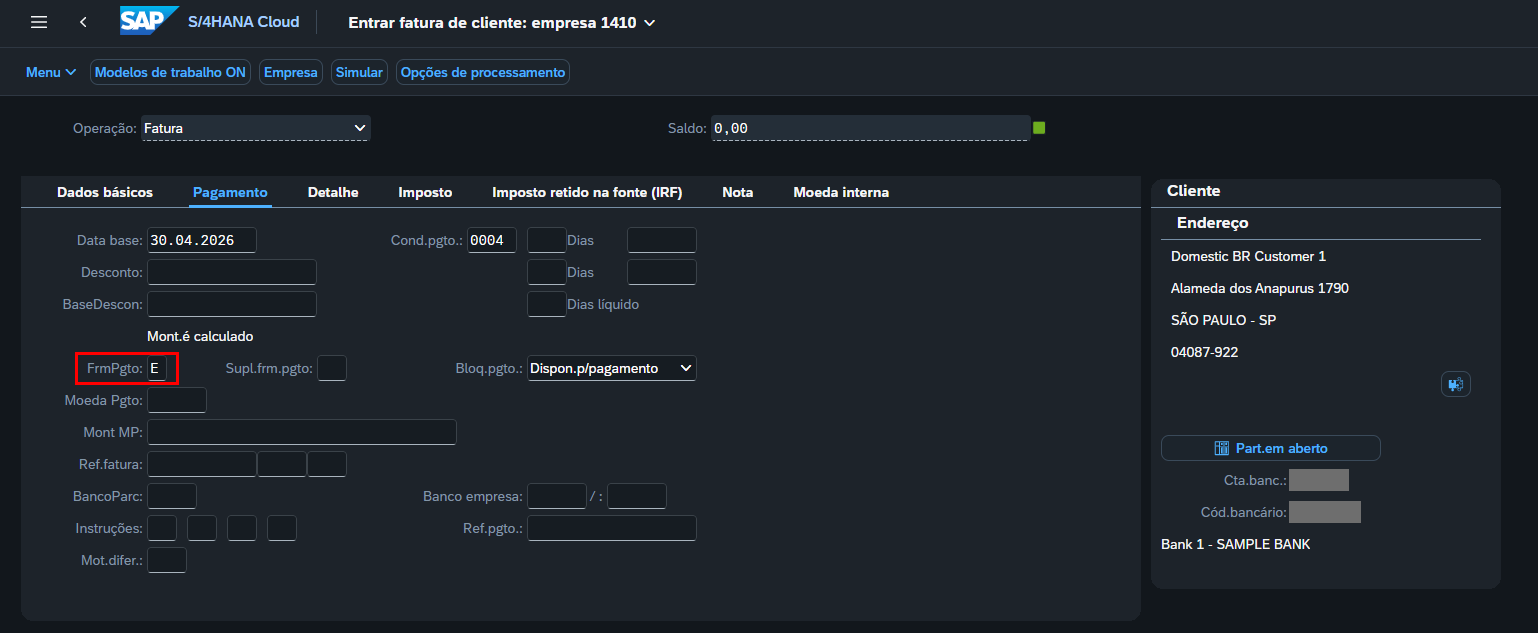This screenshot has width=1538, height=633.
Task: Click Modelos de trabalho ON button
Action: coord(170,72)
